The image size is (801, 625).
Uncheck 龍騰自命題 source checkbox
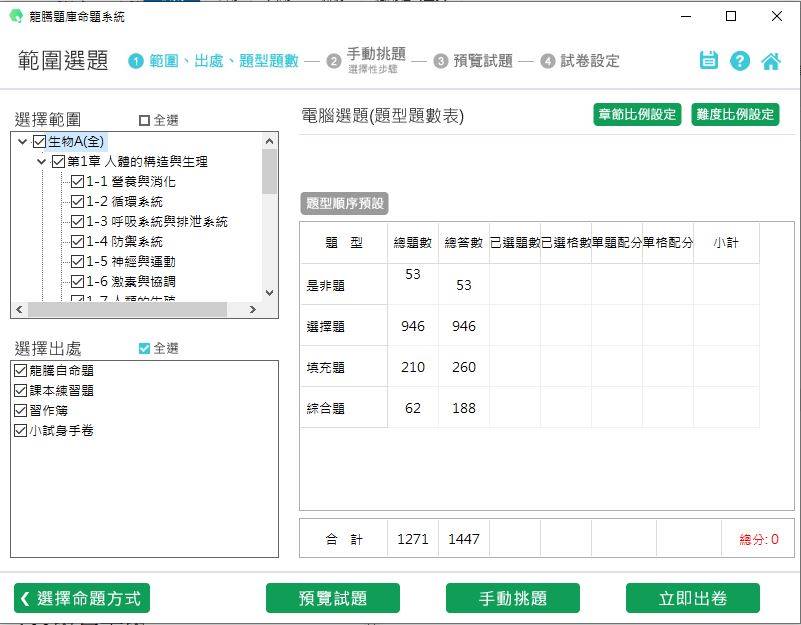pyautogui.click(x=20, y=371)
